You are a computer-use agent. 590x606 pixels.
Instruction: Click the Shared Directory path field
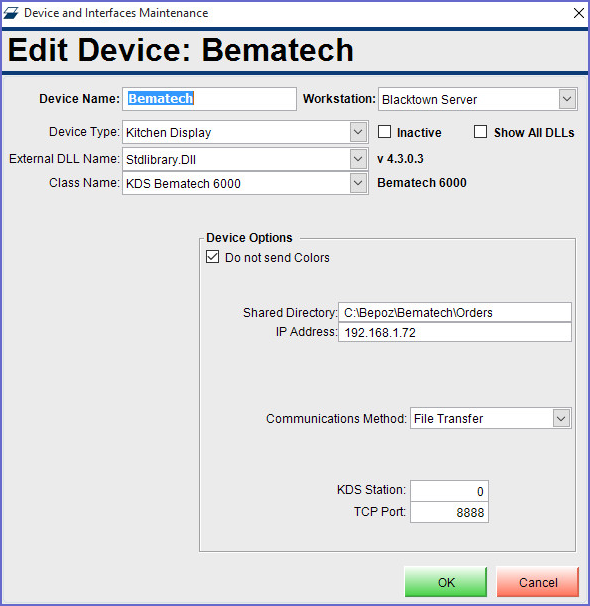tap(455, 312)
